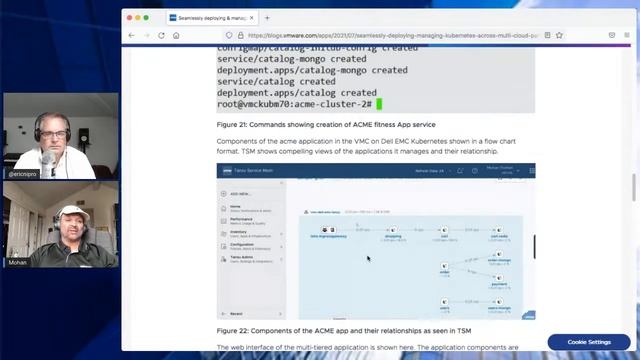
Task: Click the Figure 22 Tanzu Service Mesh screenshot
Action: pyautogui.click(x=376, y=241)
